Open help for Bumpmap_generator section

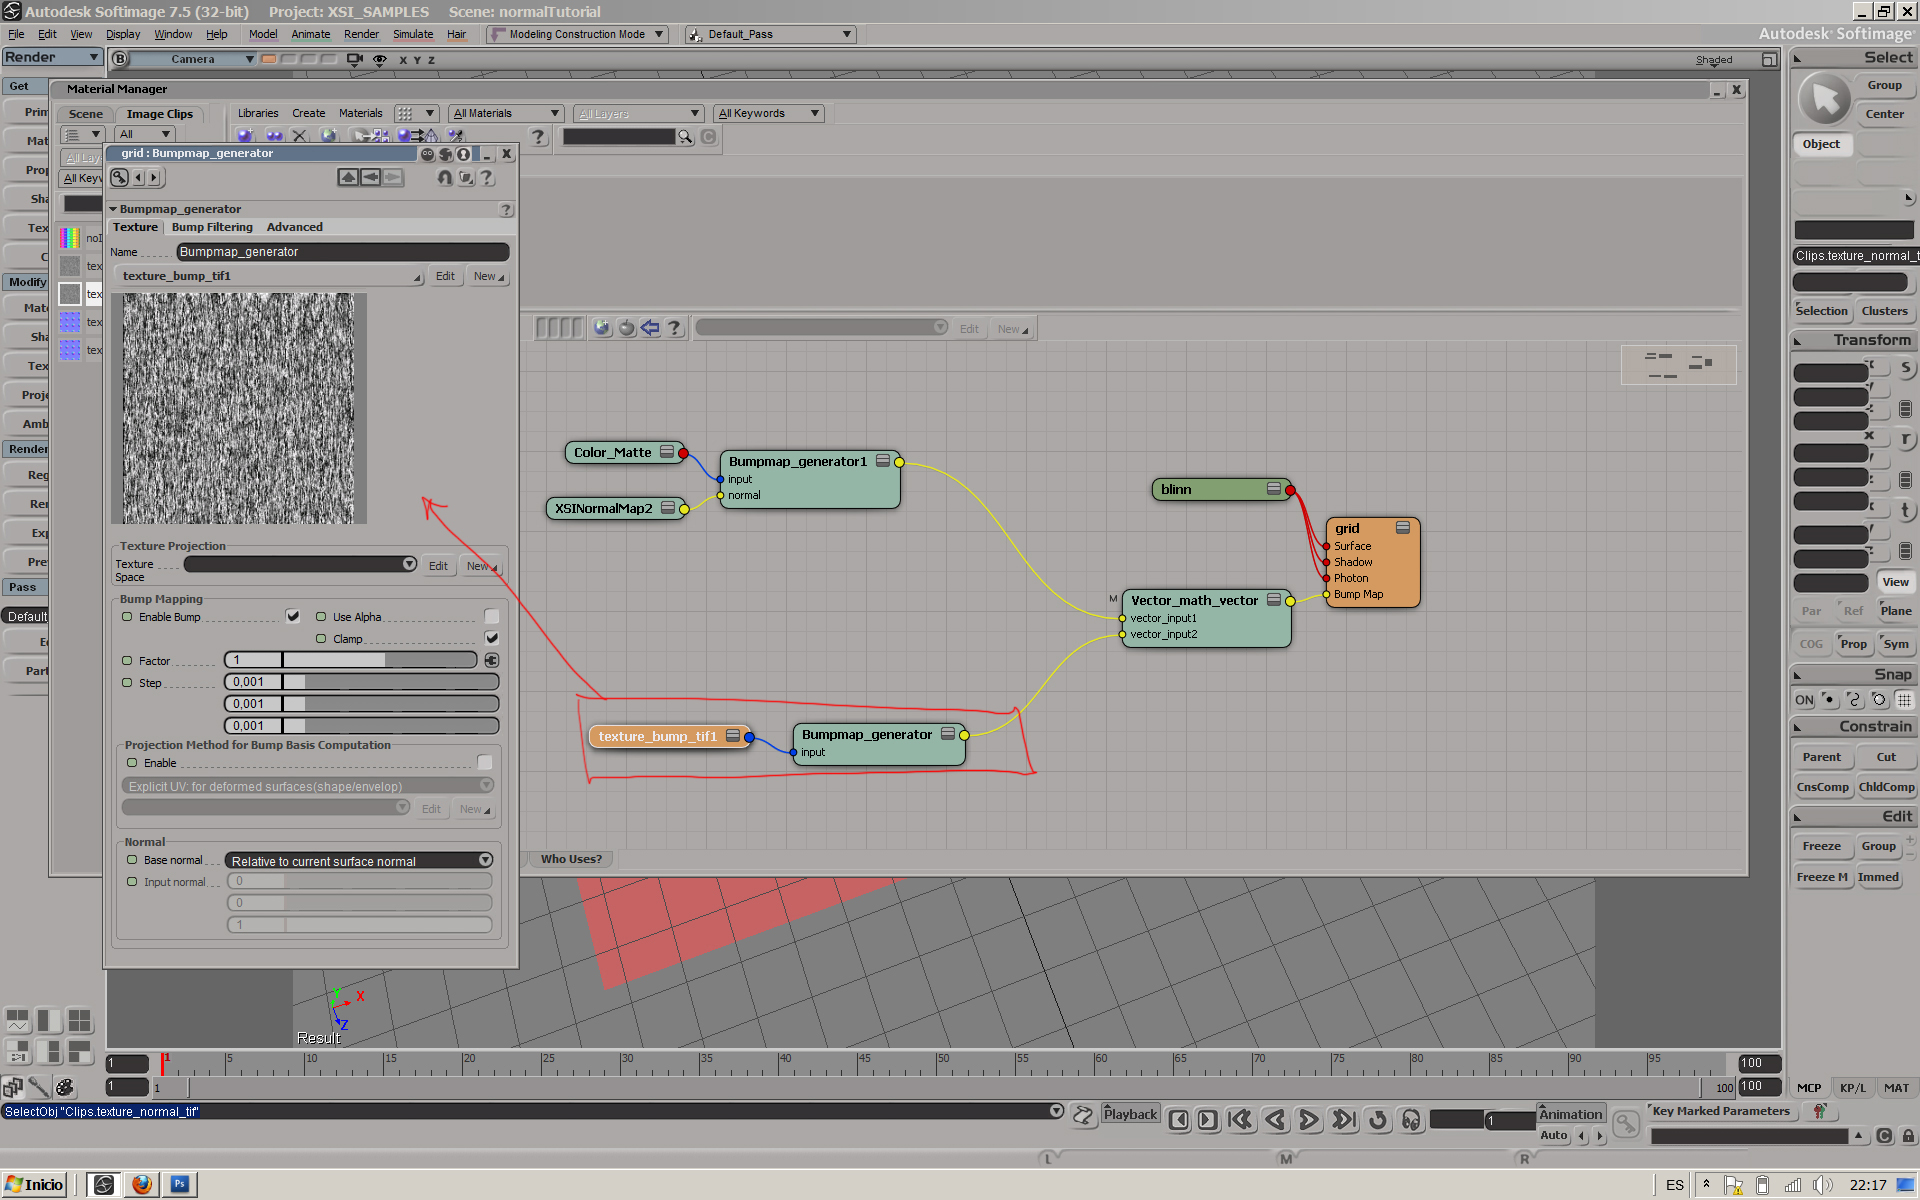click(506, 210)
